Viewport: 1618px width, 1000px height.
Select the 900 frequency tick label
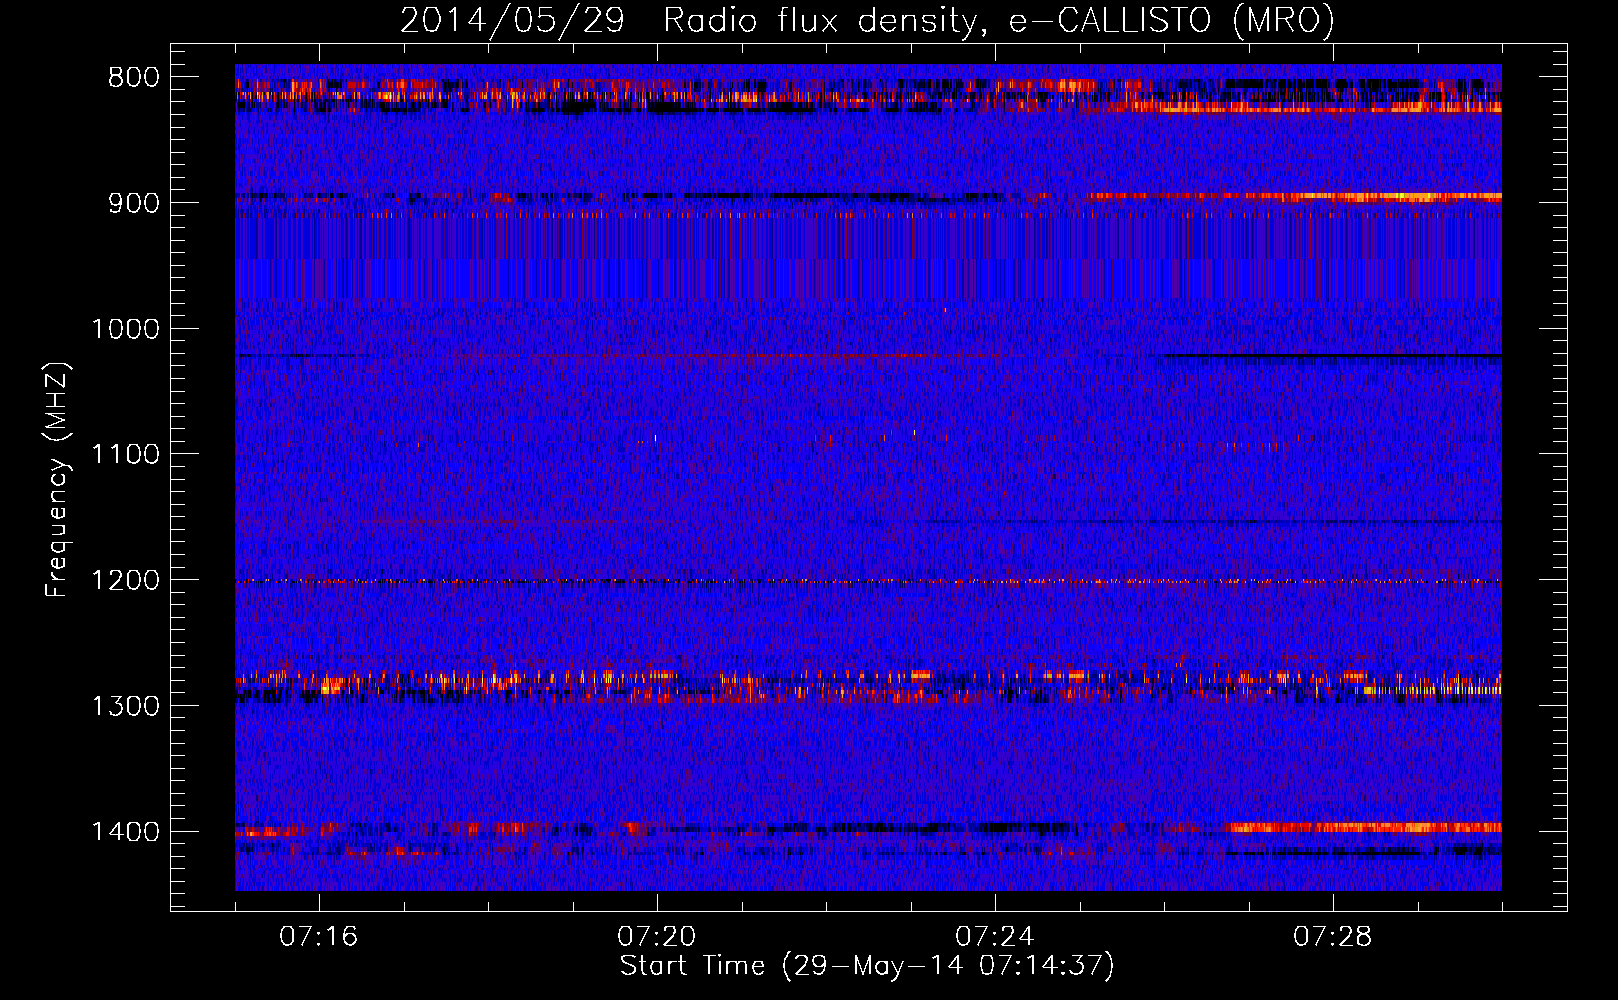pos(134,203)
